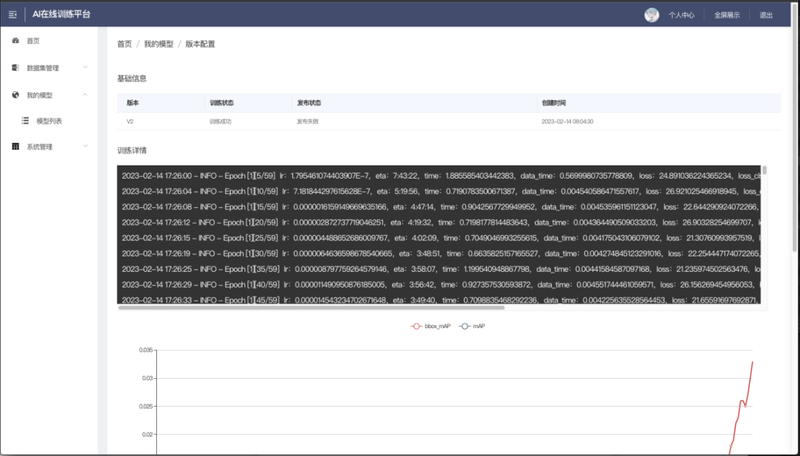Click the log line Epoch [1][5/59]

point(441,176)
